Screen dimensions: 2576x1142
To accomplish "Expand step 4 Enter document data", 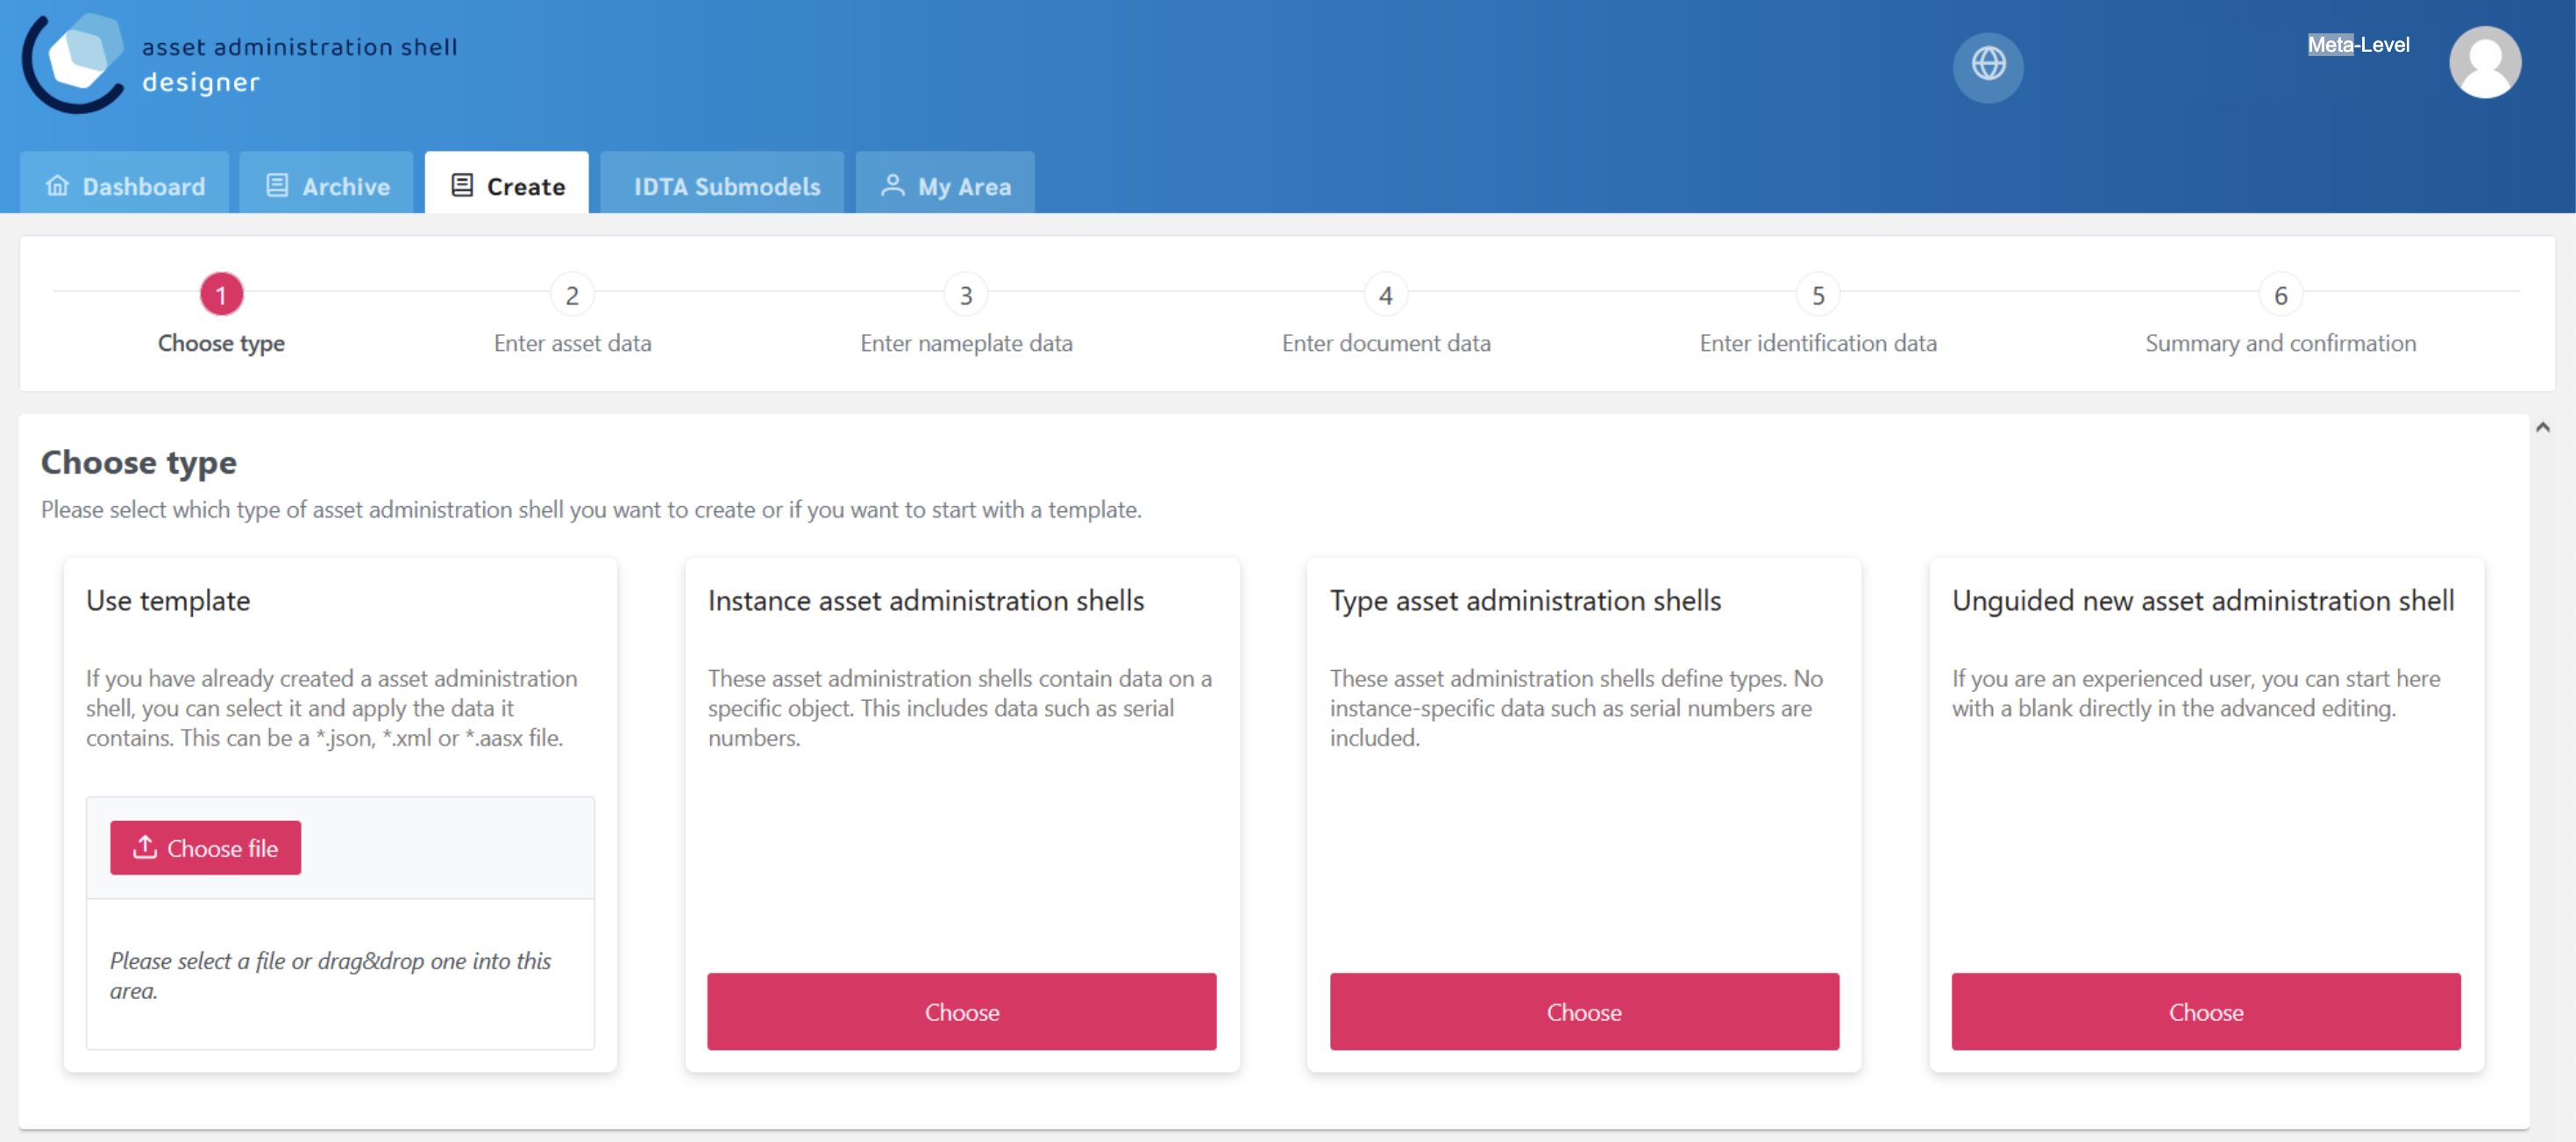I will (x=1385, y=294).
